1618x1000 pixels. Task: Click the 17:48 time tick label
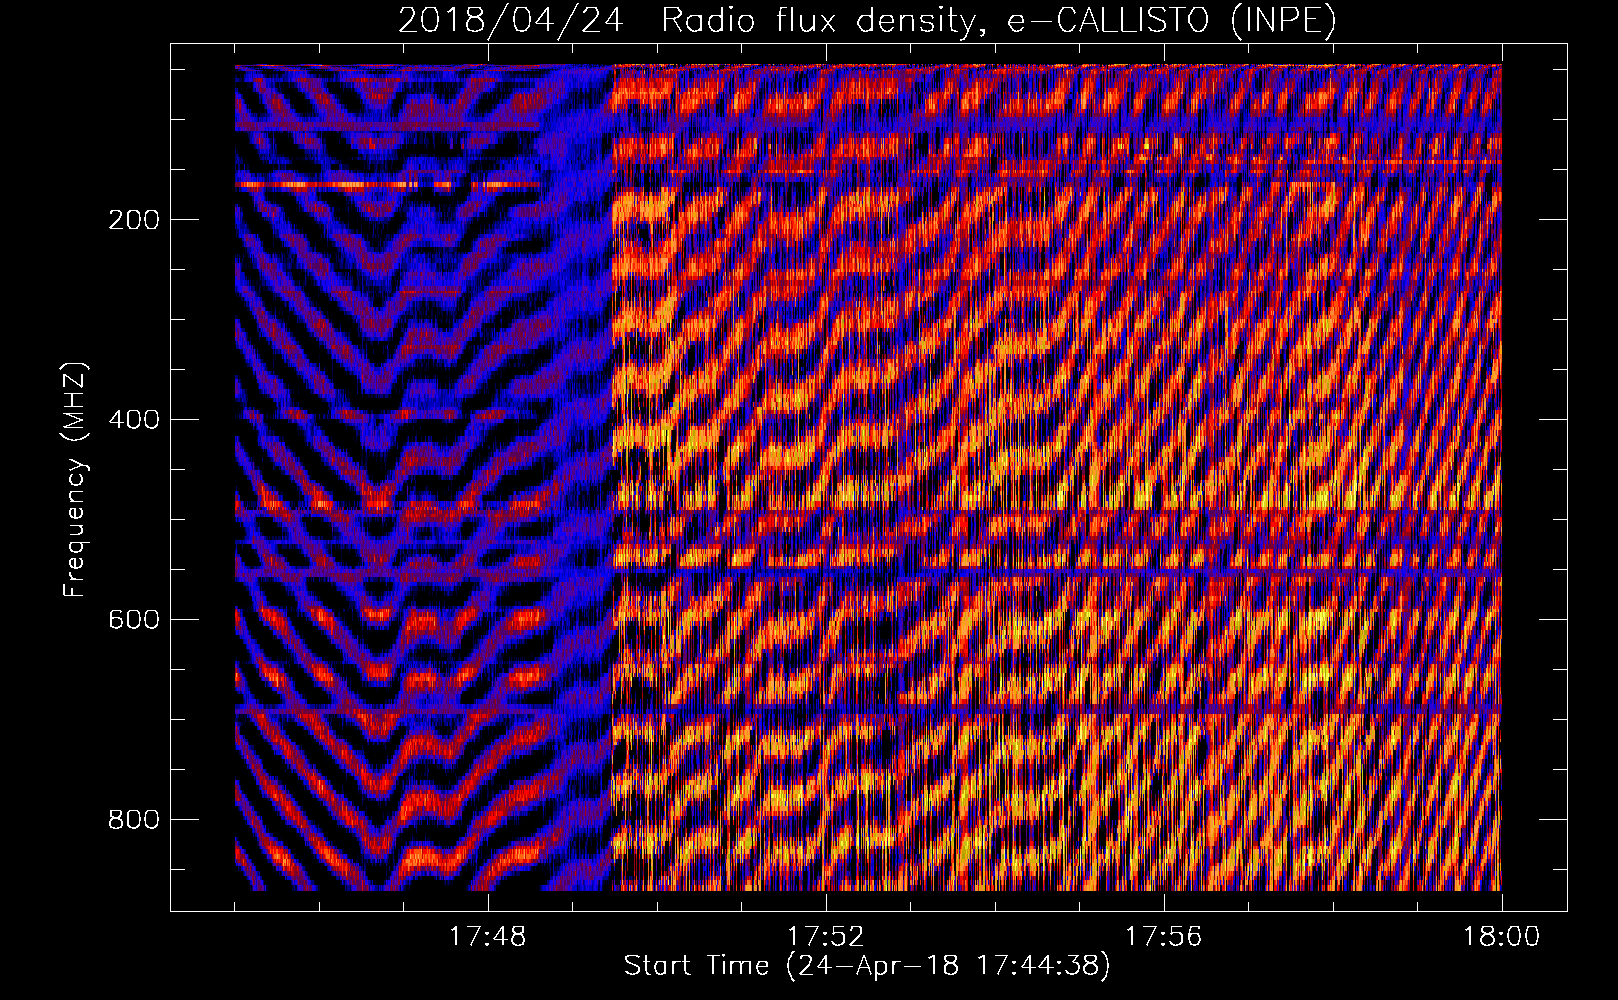[487, 937]
